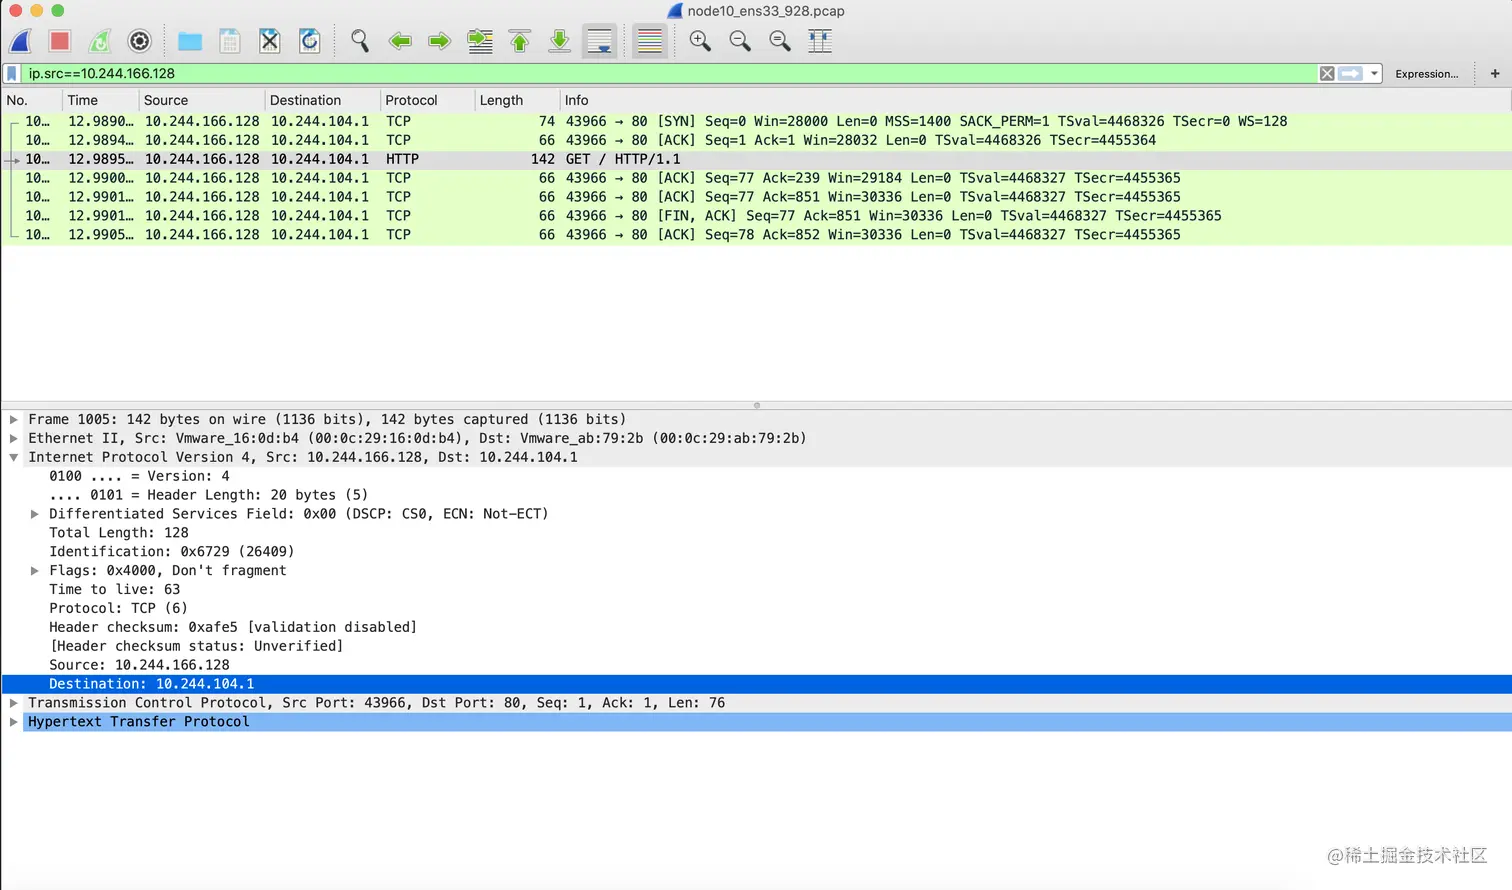1512x890 pixels.
Task: Expand the Ethernet II section
Action: 14,439
